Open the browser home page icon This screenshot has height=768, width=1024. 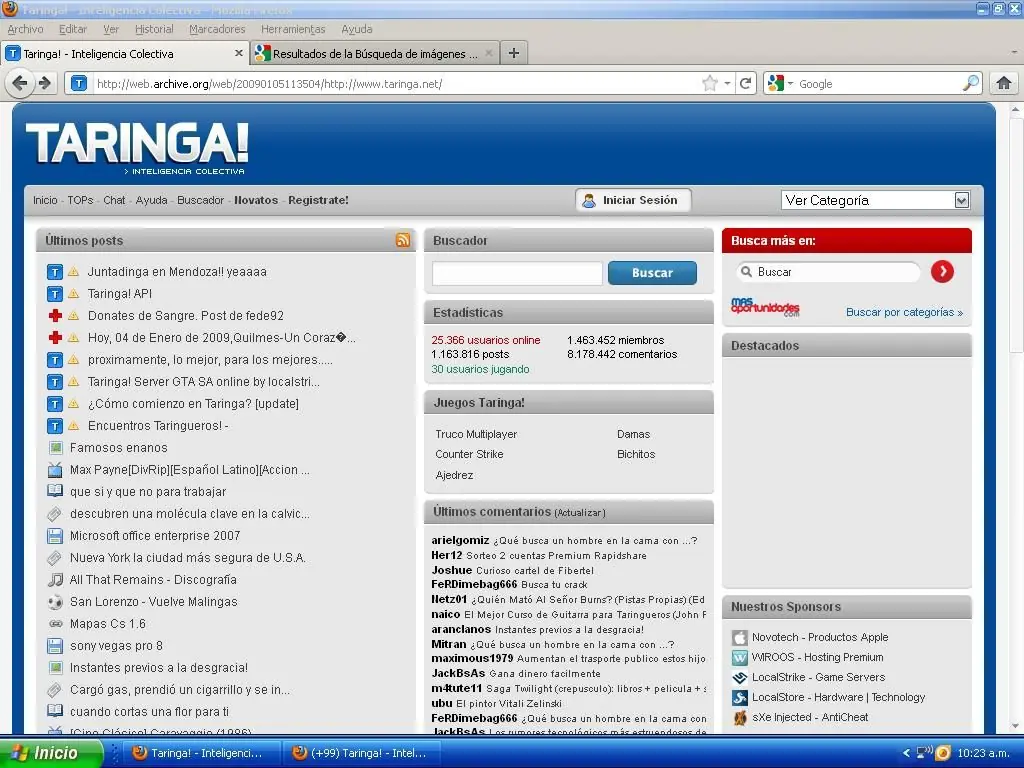click(x=1004, y=83)
